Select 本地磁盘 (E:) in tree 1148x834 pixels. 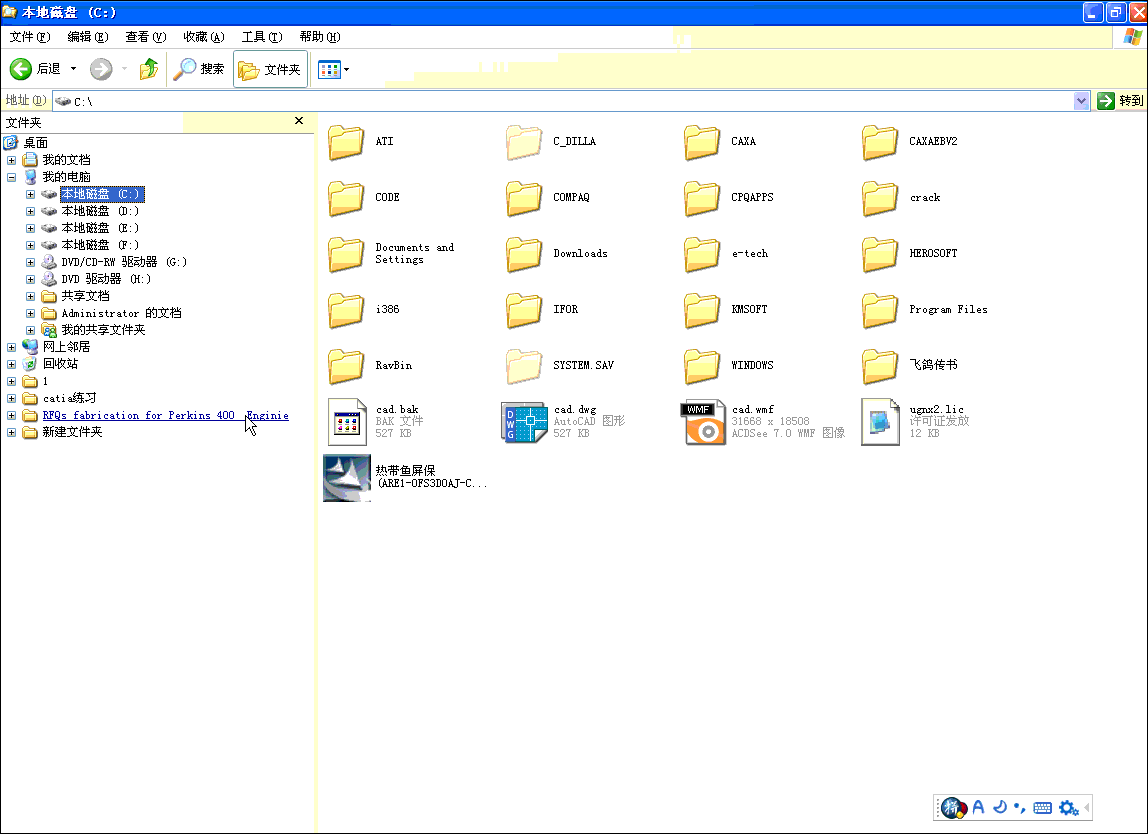click(100, 228)
